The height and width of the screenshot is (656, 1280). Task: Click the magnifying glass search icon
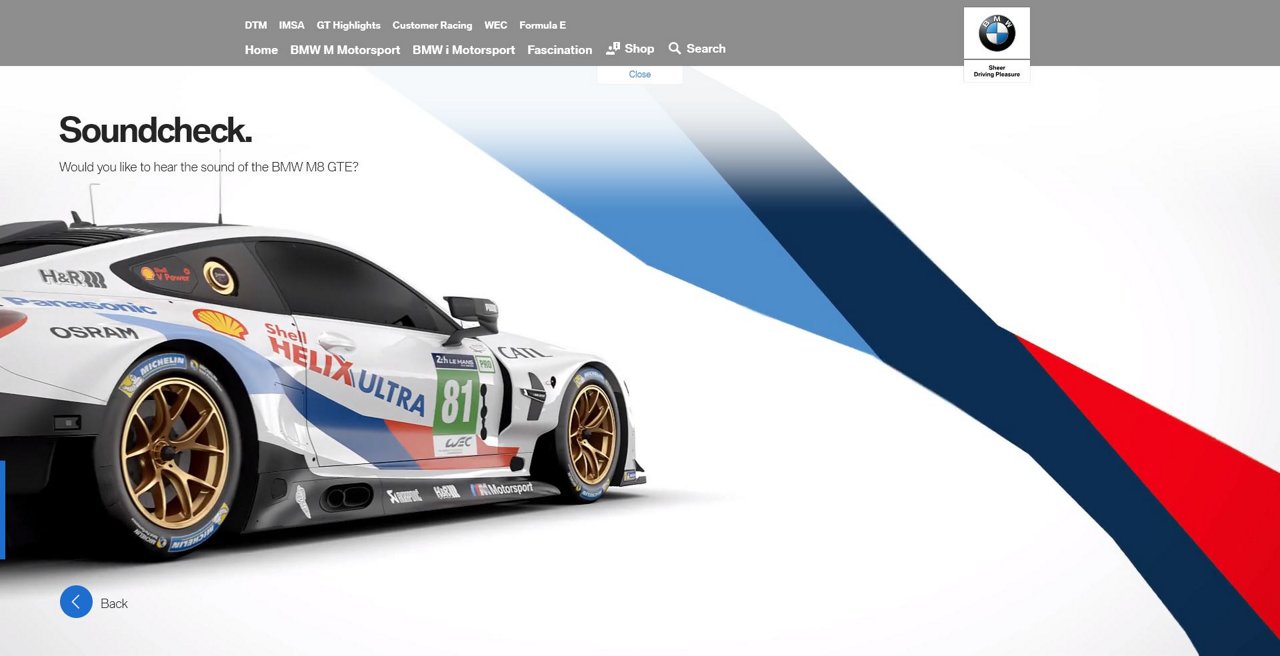click(x=675, y=48)
